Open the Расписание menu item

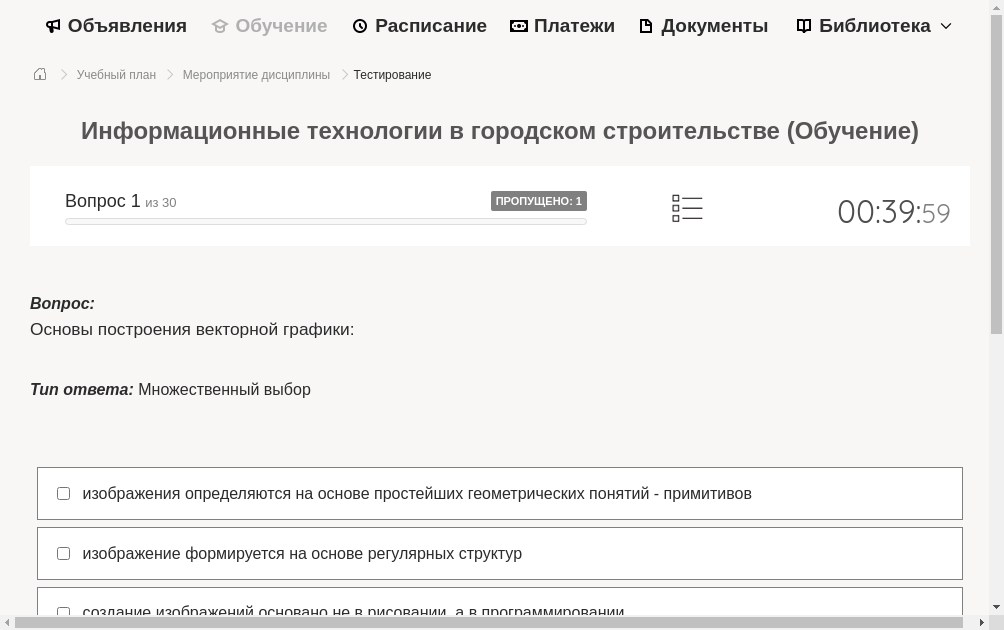click(430, 25)
